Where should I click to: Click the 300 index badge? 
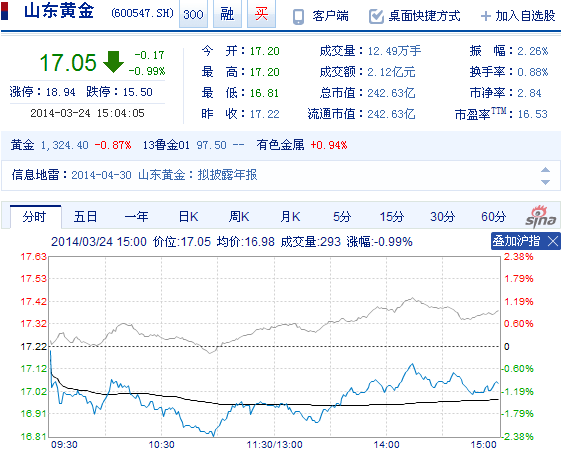coord(193,14)
